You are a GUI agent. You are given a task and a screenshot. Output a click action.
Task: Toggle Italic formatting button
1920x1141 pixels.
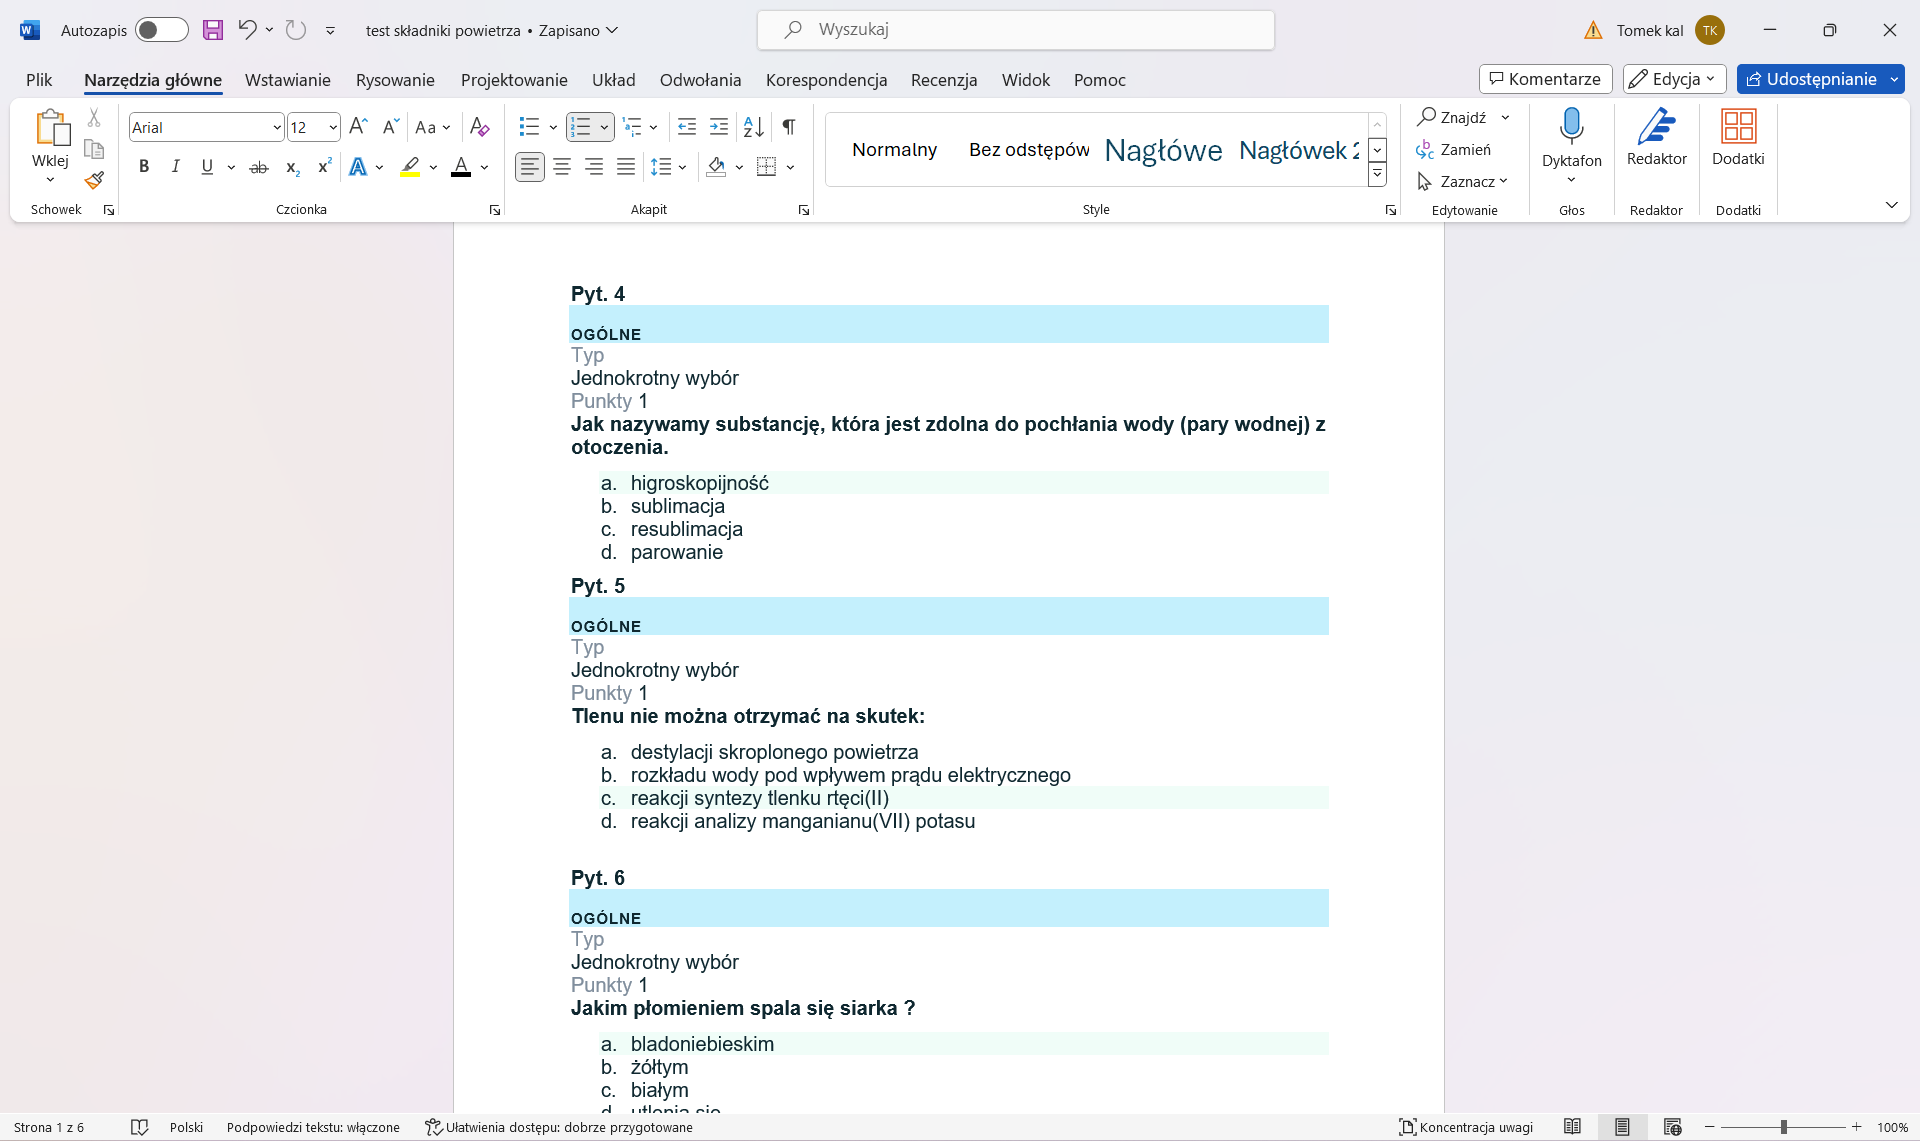175,167
